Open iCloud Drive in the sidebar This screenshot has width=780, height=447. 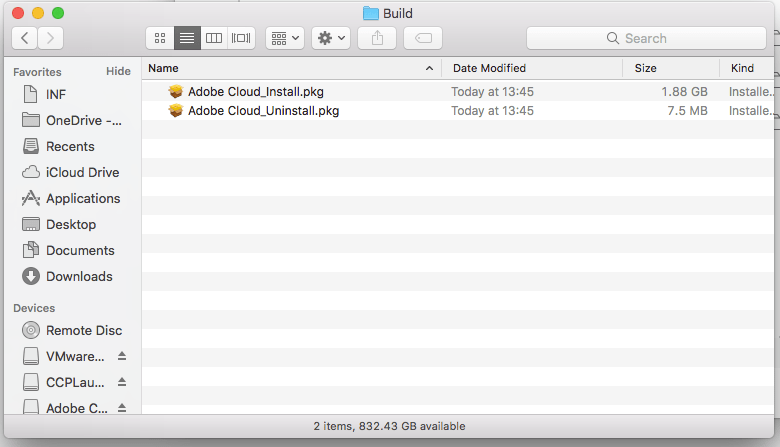72,172
